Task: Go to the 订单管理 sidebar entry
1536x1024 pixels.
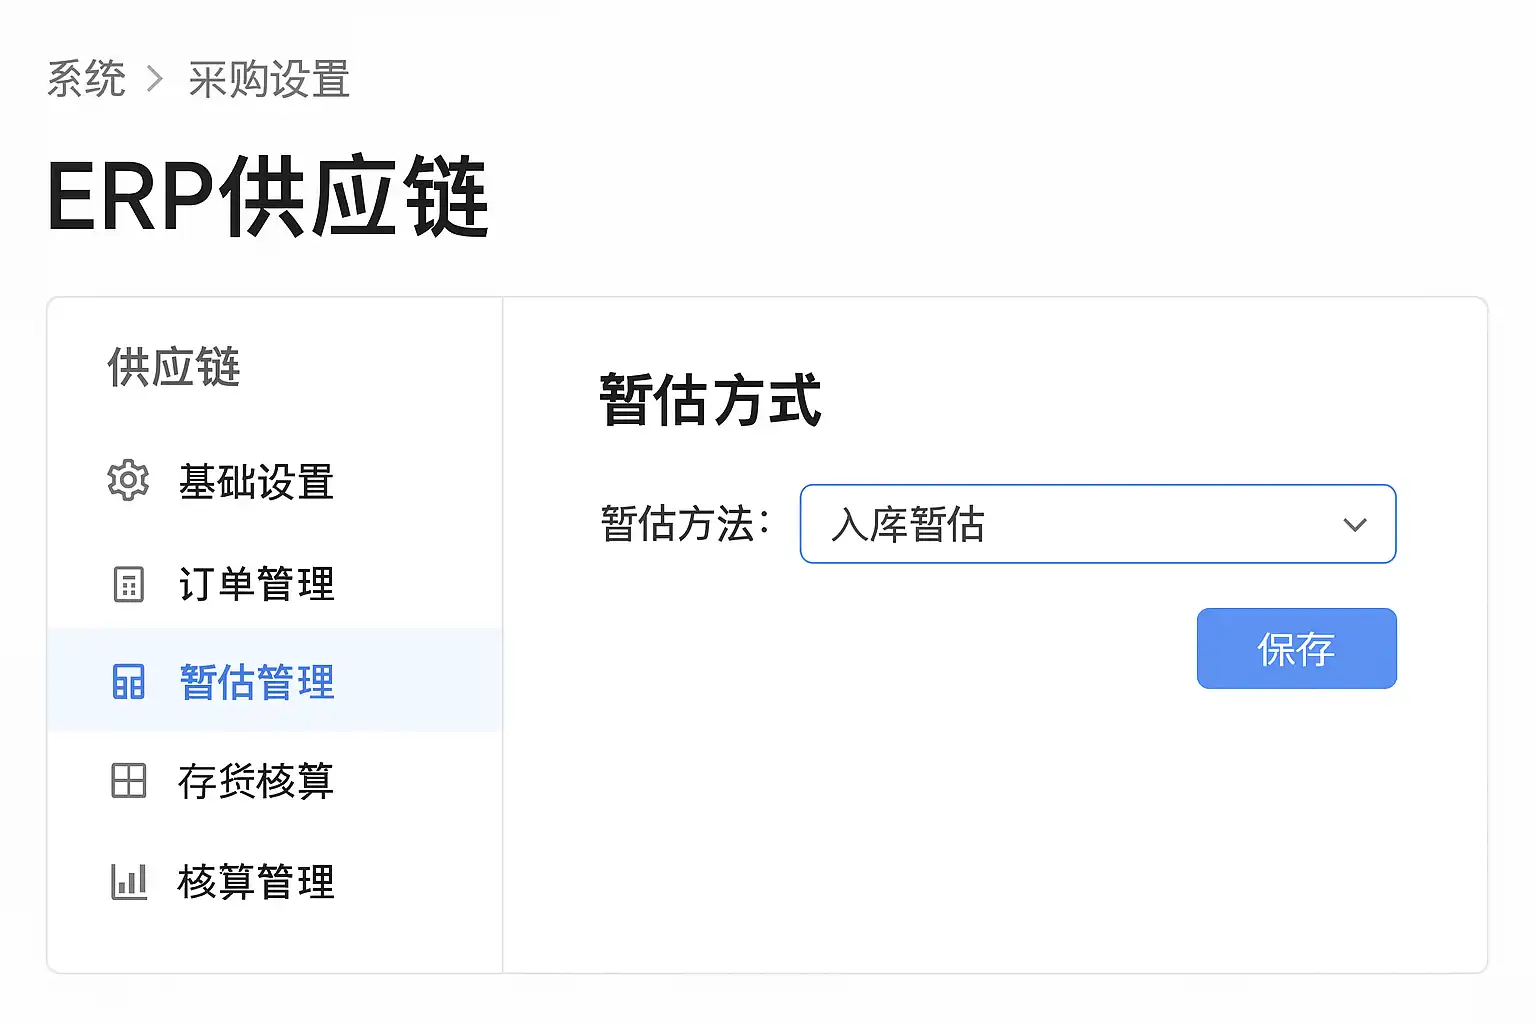Action: click(256, 584)
